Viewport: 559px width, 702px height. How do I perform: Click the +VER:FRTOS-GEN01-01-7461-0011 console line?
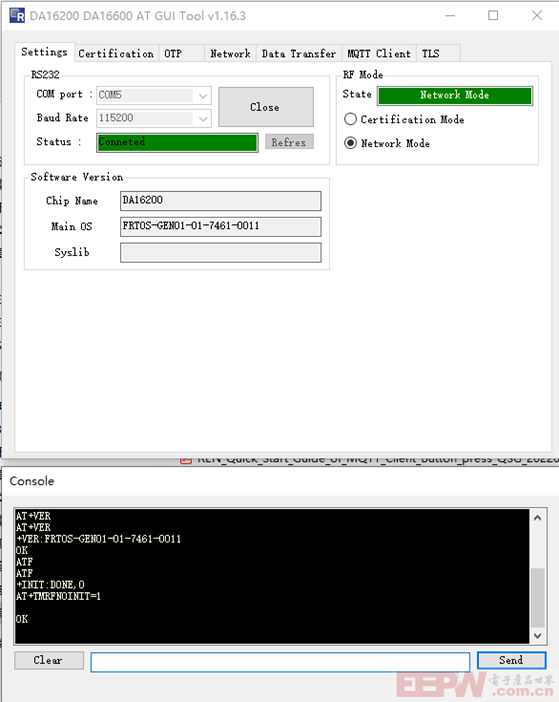click(x=98, y=539)
